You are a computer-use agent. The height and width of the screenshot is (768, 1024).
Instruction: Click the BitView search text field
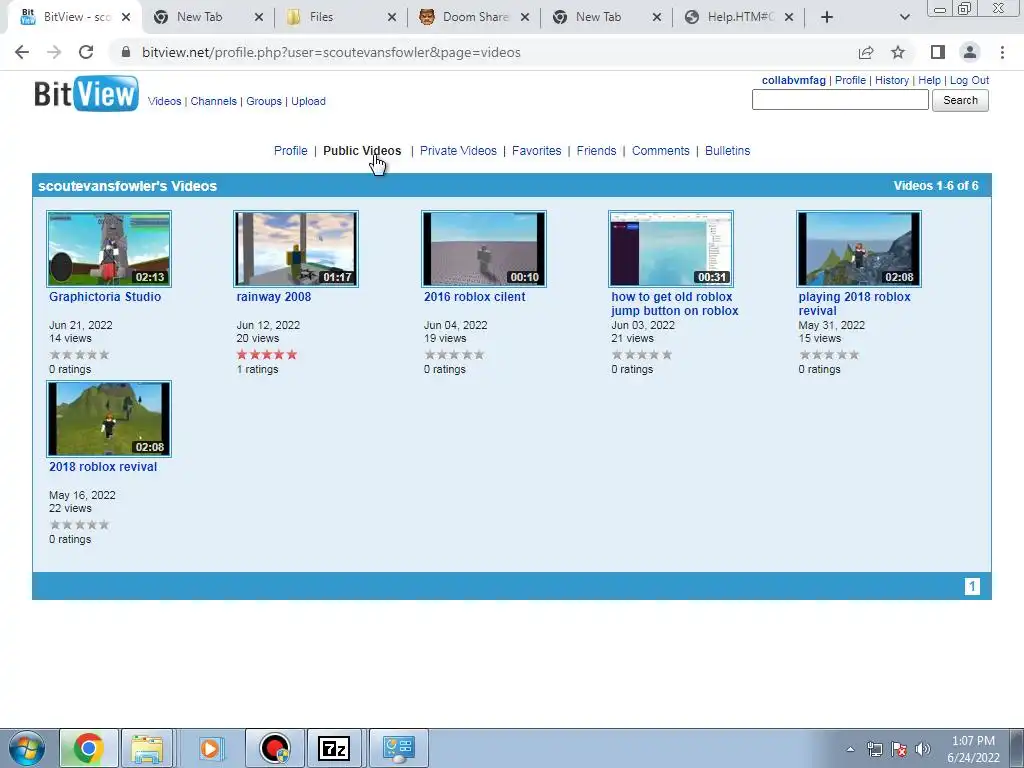click(x=840, y=100)
